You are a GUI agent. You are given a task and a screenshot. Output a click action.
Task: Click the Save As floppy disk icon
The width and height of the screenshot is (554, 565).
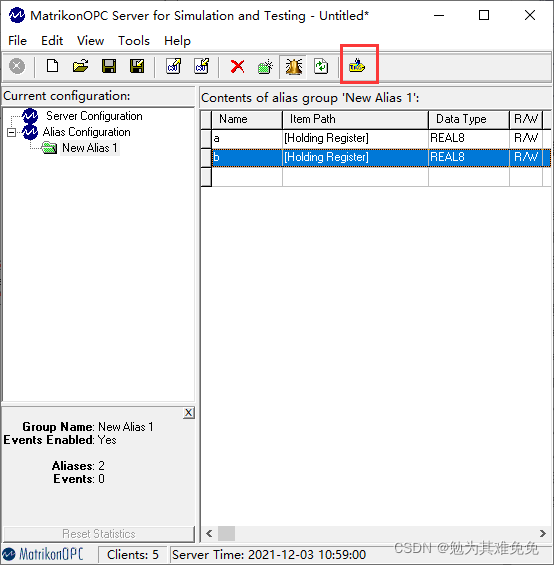[137, 66]
